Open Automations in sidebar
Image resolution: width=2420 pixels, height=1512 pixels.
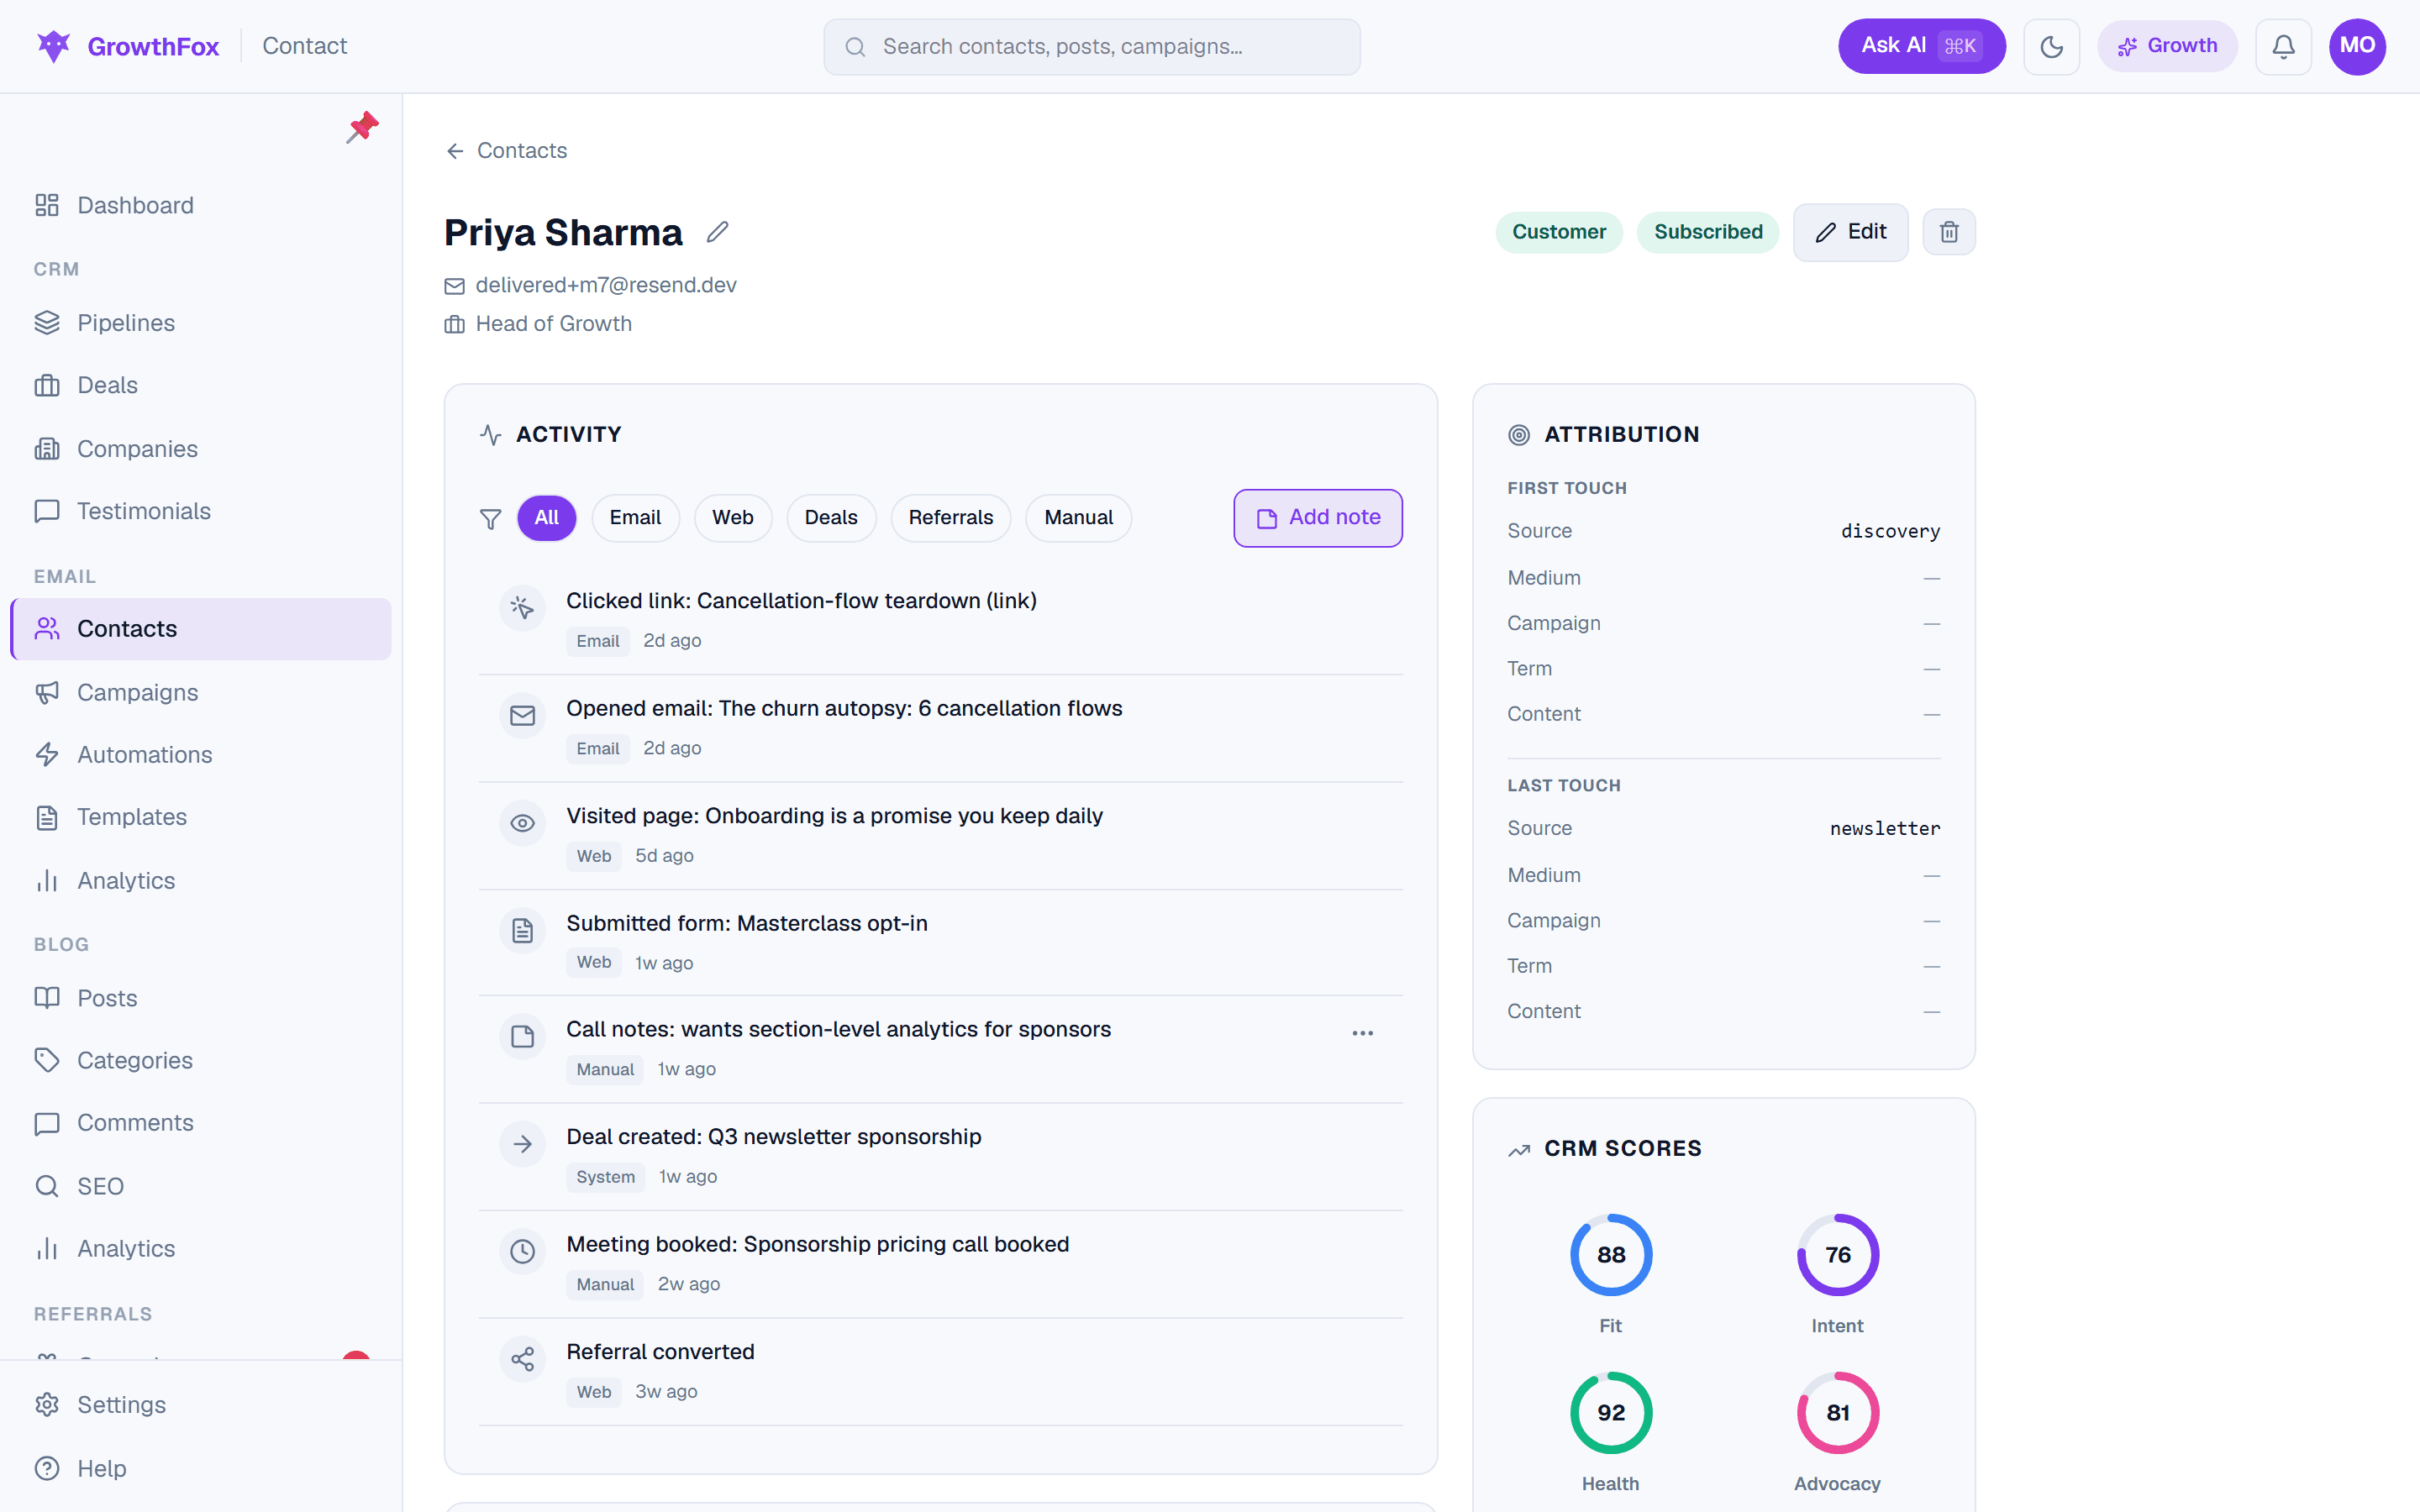(201, 755)
